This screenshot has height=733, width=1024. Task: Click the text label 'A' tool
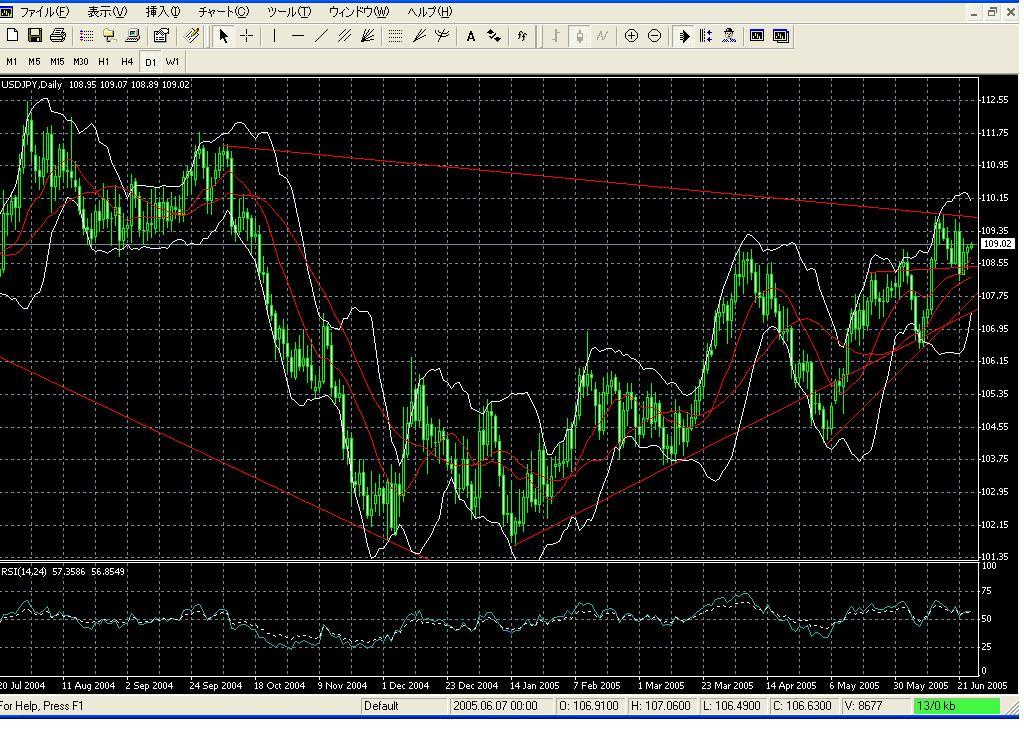[x=470, y=36]
